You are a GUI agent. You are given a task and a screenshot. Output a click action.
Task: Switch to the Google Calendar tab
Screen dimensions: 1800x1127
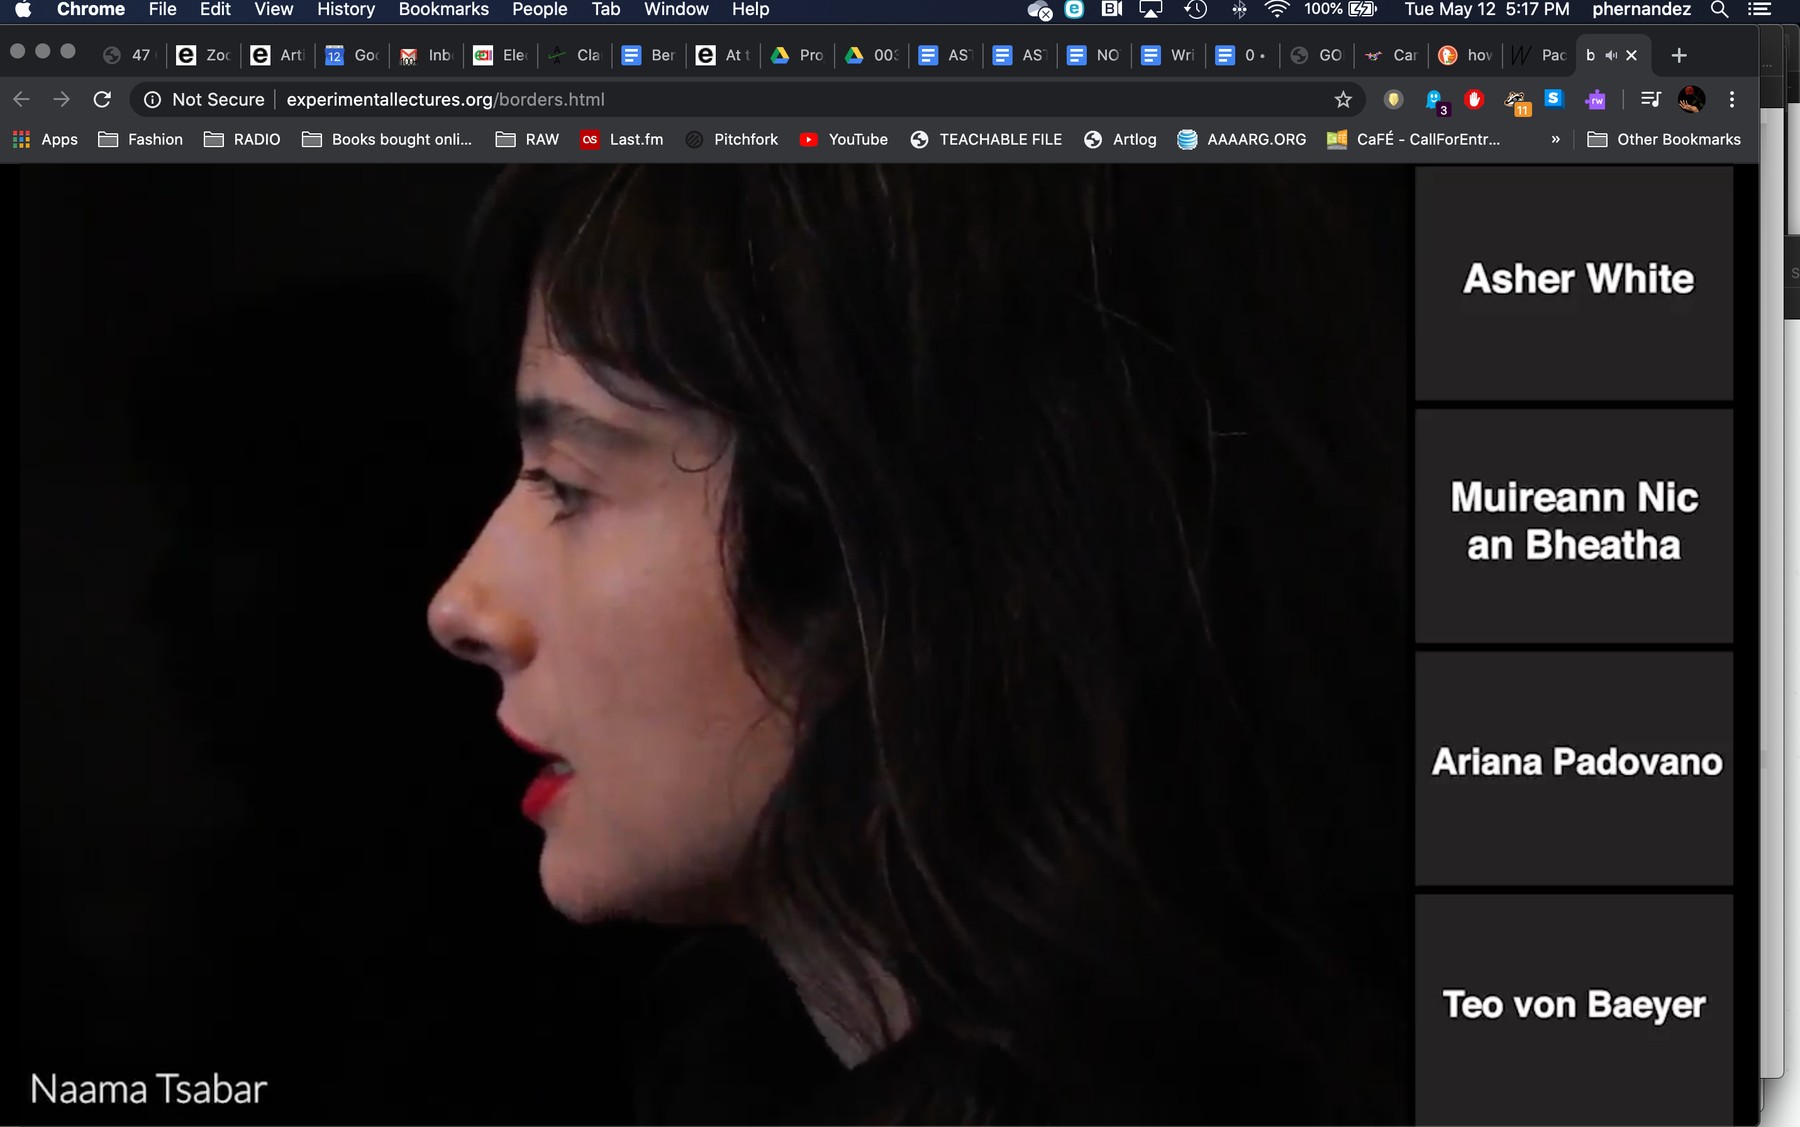pos(352,55)
